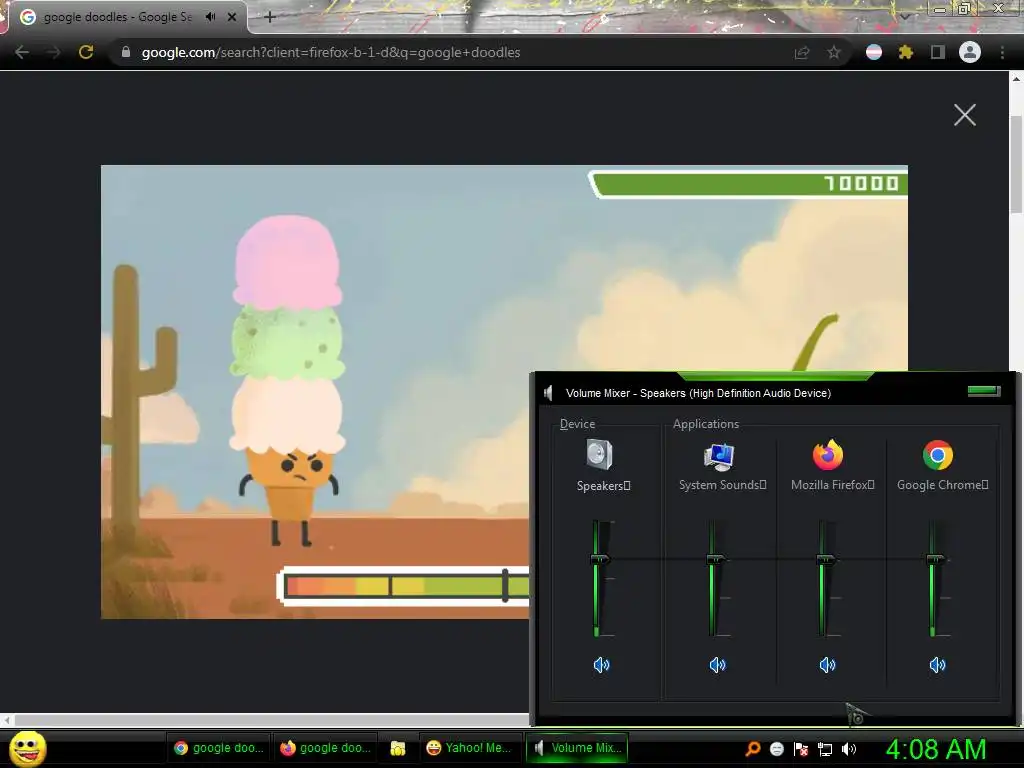Image resolution: width=1024 pixels, height=768 pixels.
Task: Adjust System Sounds volume slider handle
Action: pyautogui.click(x=716, y=559)
